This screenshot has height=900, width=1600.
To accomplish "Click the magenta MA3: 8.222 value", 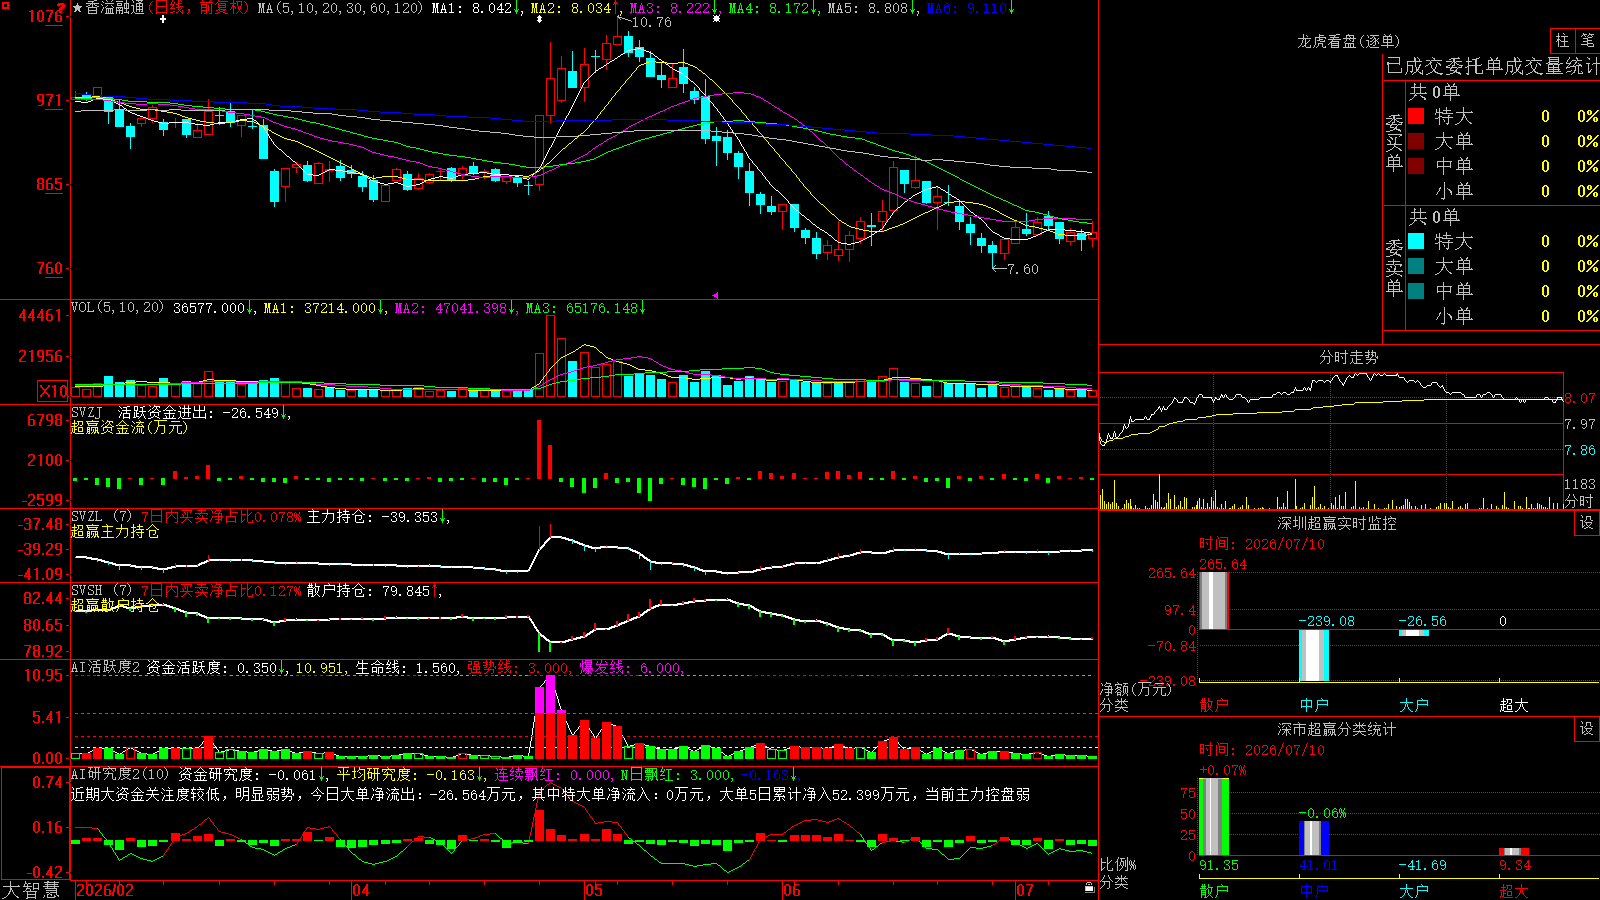I will (x=672, y=8).
